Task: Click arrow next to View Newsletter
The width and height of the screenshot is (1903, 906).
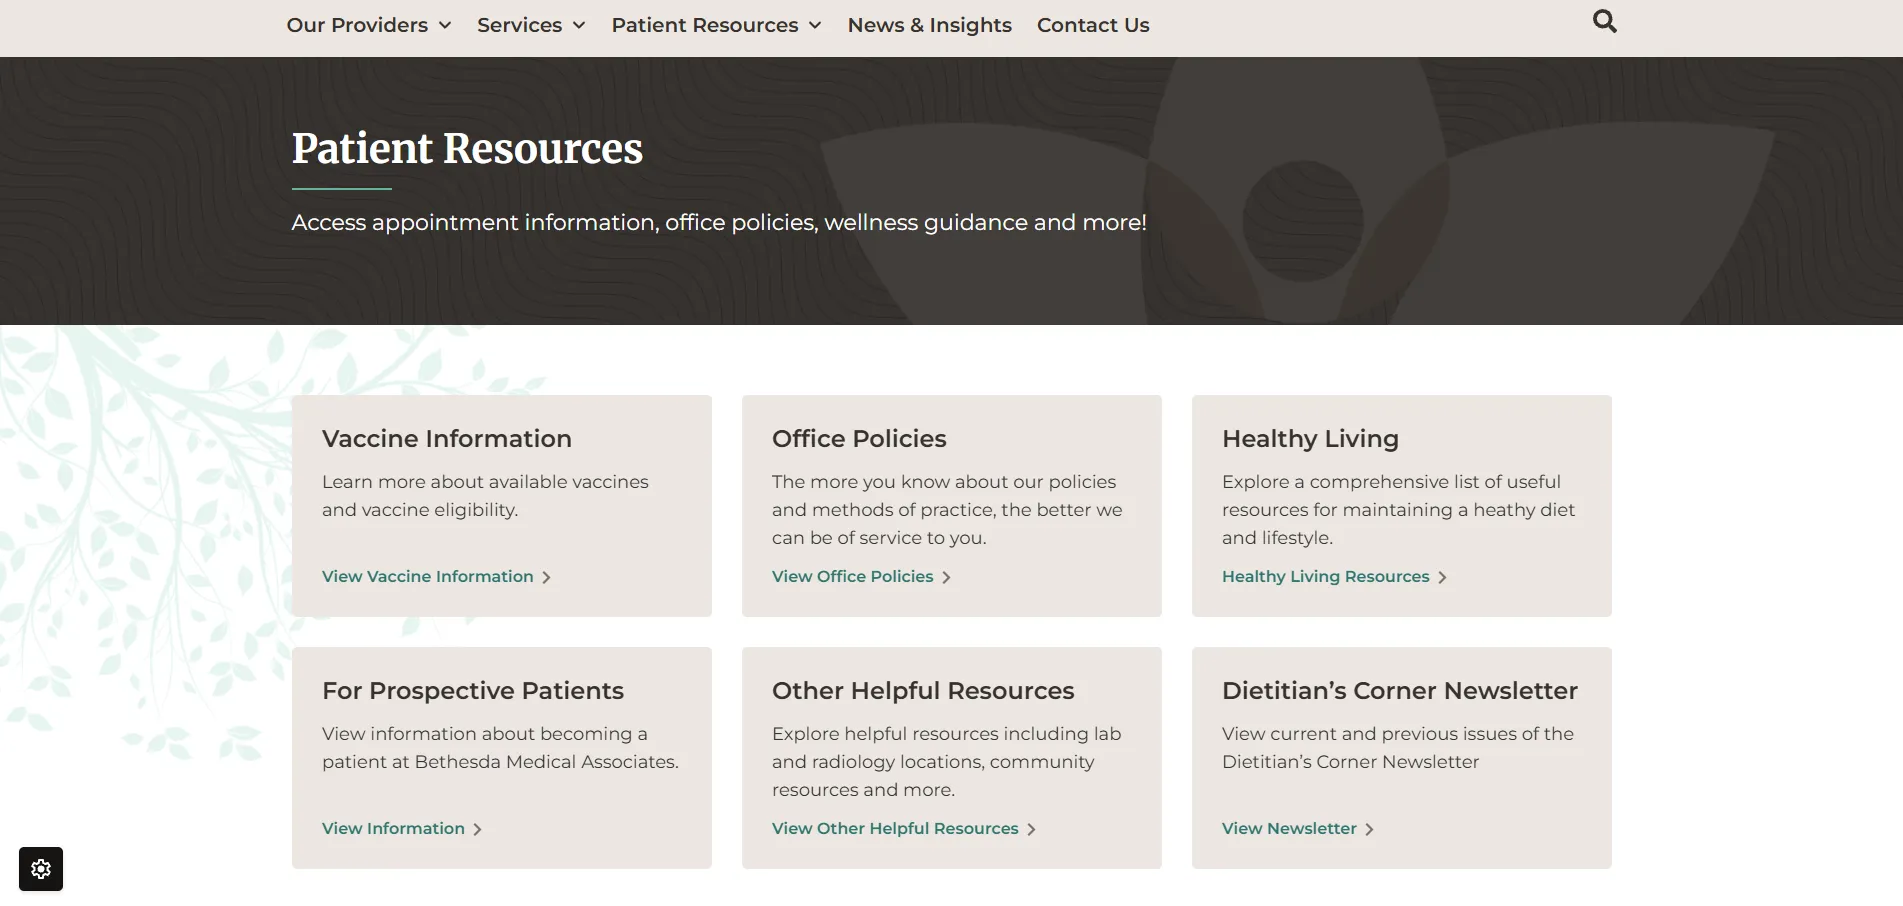Action: 1369,829
